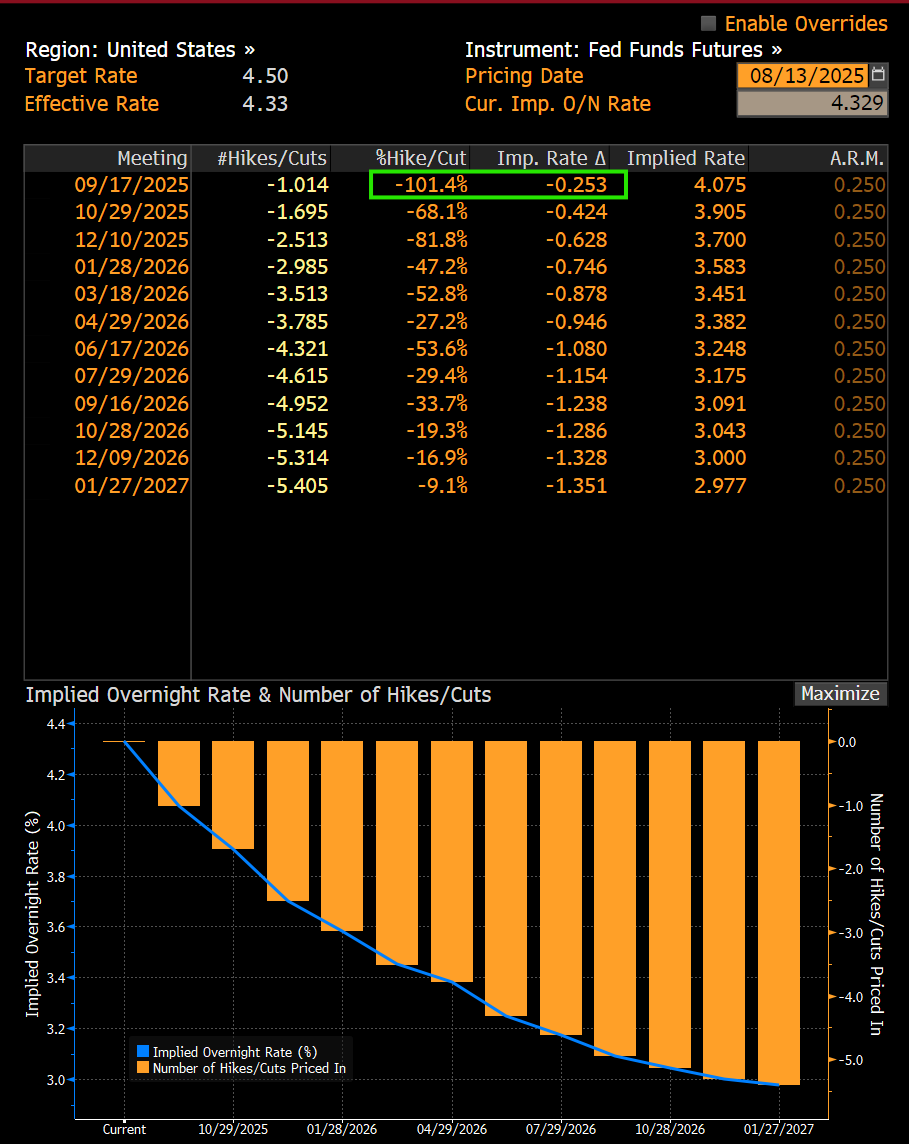Select the 09/16/2026 meeting date
Screen dimensions: 909x1144
coord(131,403)
